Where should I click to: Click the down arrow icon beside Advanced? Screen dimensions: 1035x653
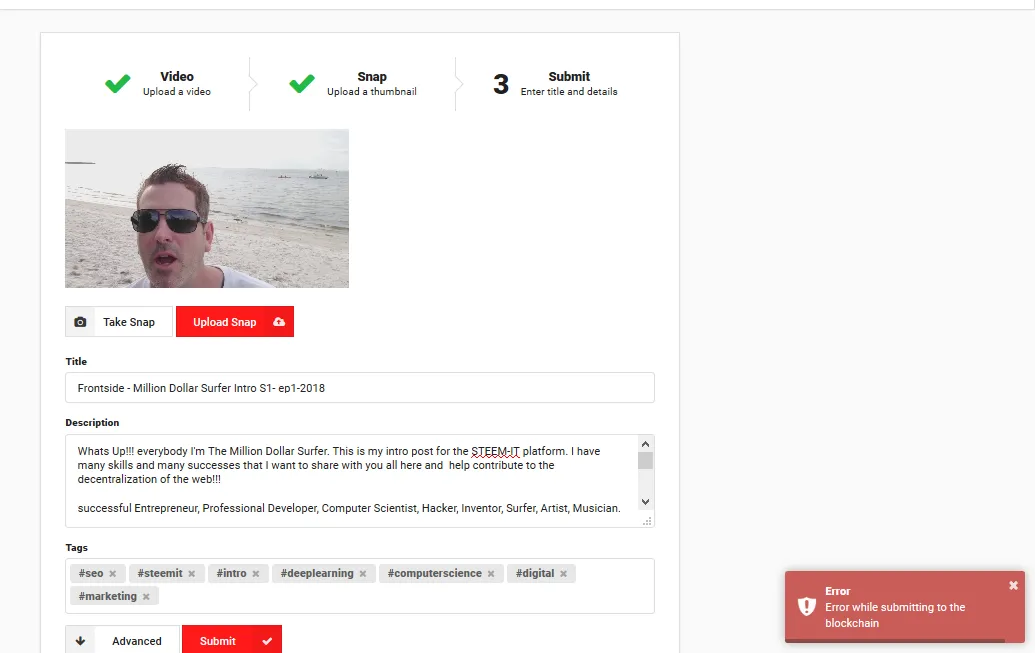(81, 641)
